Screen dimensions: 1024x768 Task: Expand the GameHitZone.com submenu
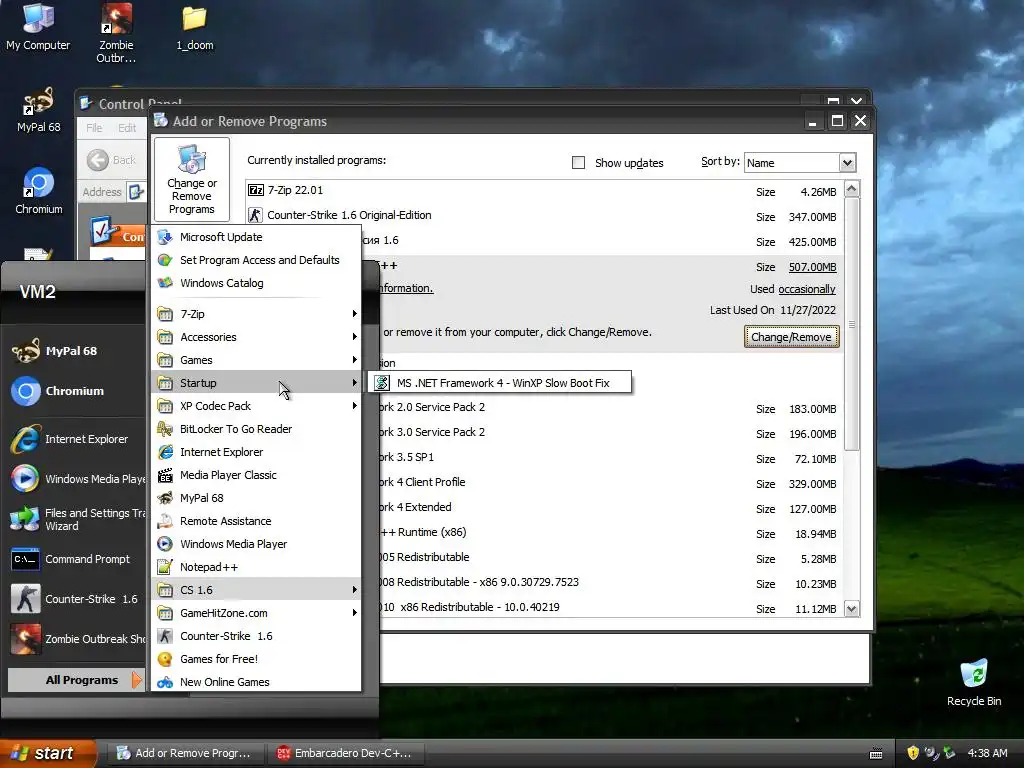[x=256, y=613]
